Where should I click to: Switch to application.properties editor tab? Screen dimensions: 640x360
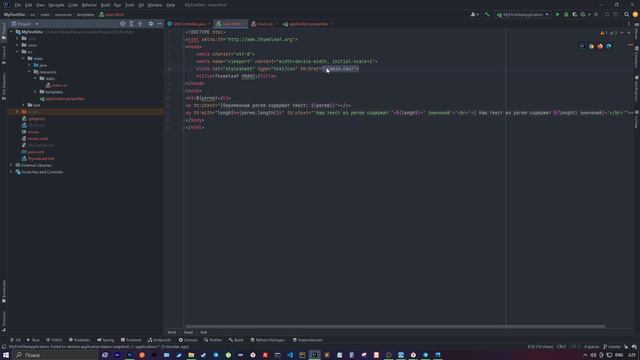point(308,24)
